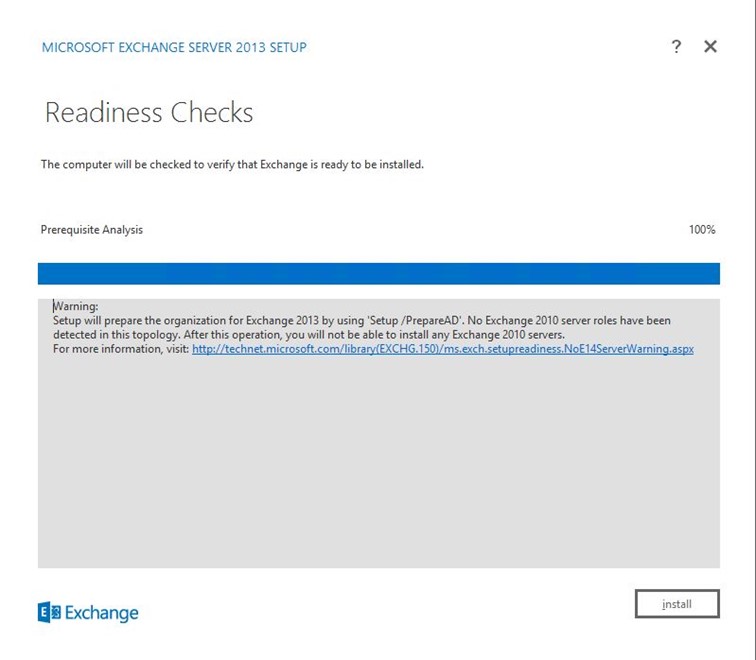Select the Prerequisite Analysis label
756x660 pixels.
pyautogui.click(x=92, y=230)
